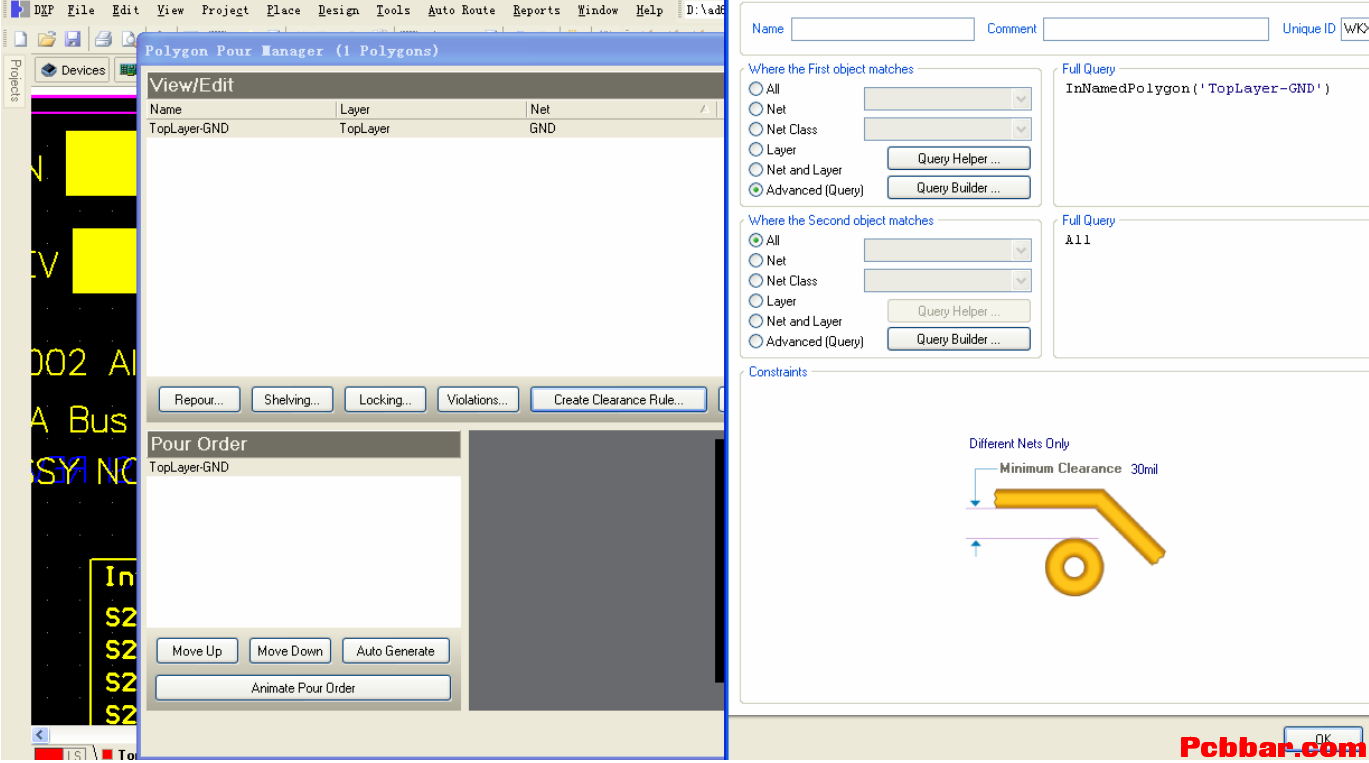The height and width of the screenshot is (763, 1369).
Task: Open the Project menu
Action: (225, 10)
